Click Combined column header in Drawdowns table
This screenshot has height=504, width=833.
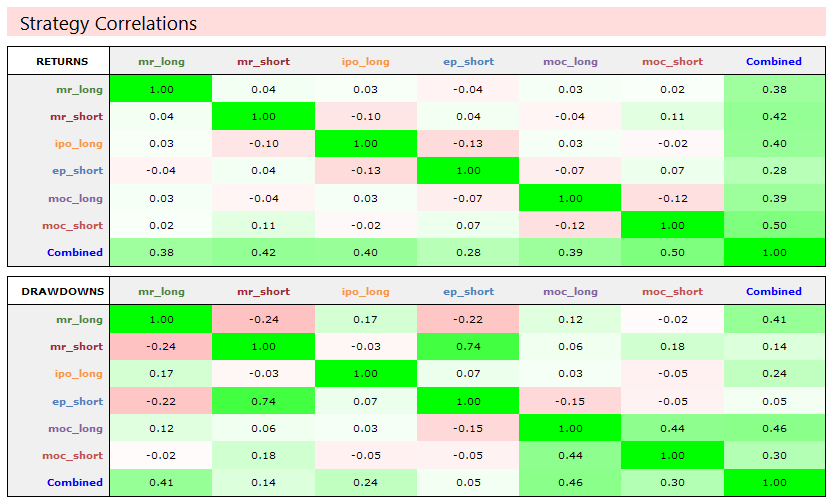click(x=773, y=292)
